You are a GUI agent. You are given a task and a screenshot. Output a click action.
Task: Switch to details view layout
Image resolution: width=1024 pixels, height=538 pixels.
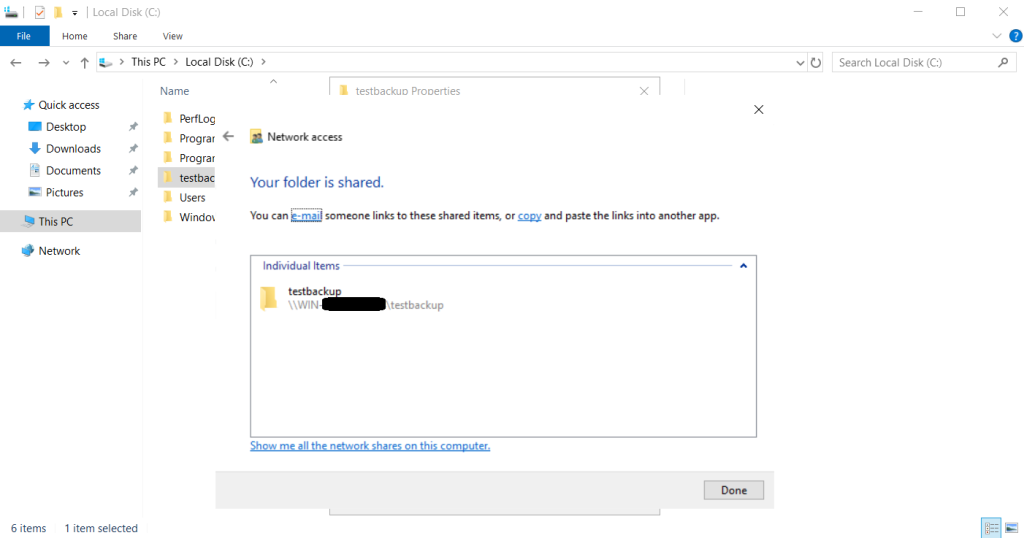pos(991,528)
